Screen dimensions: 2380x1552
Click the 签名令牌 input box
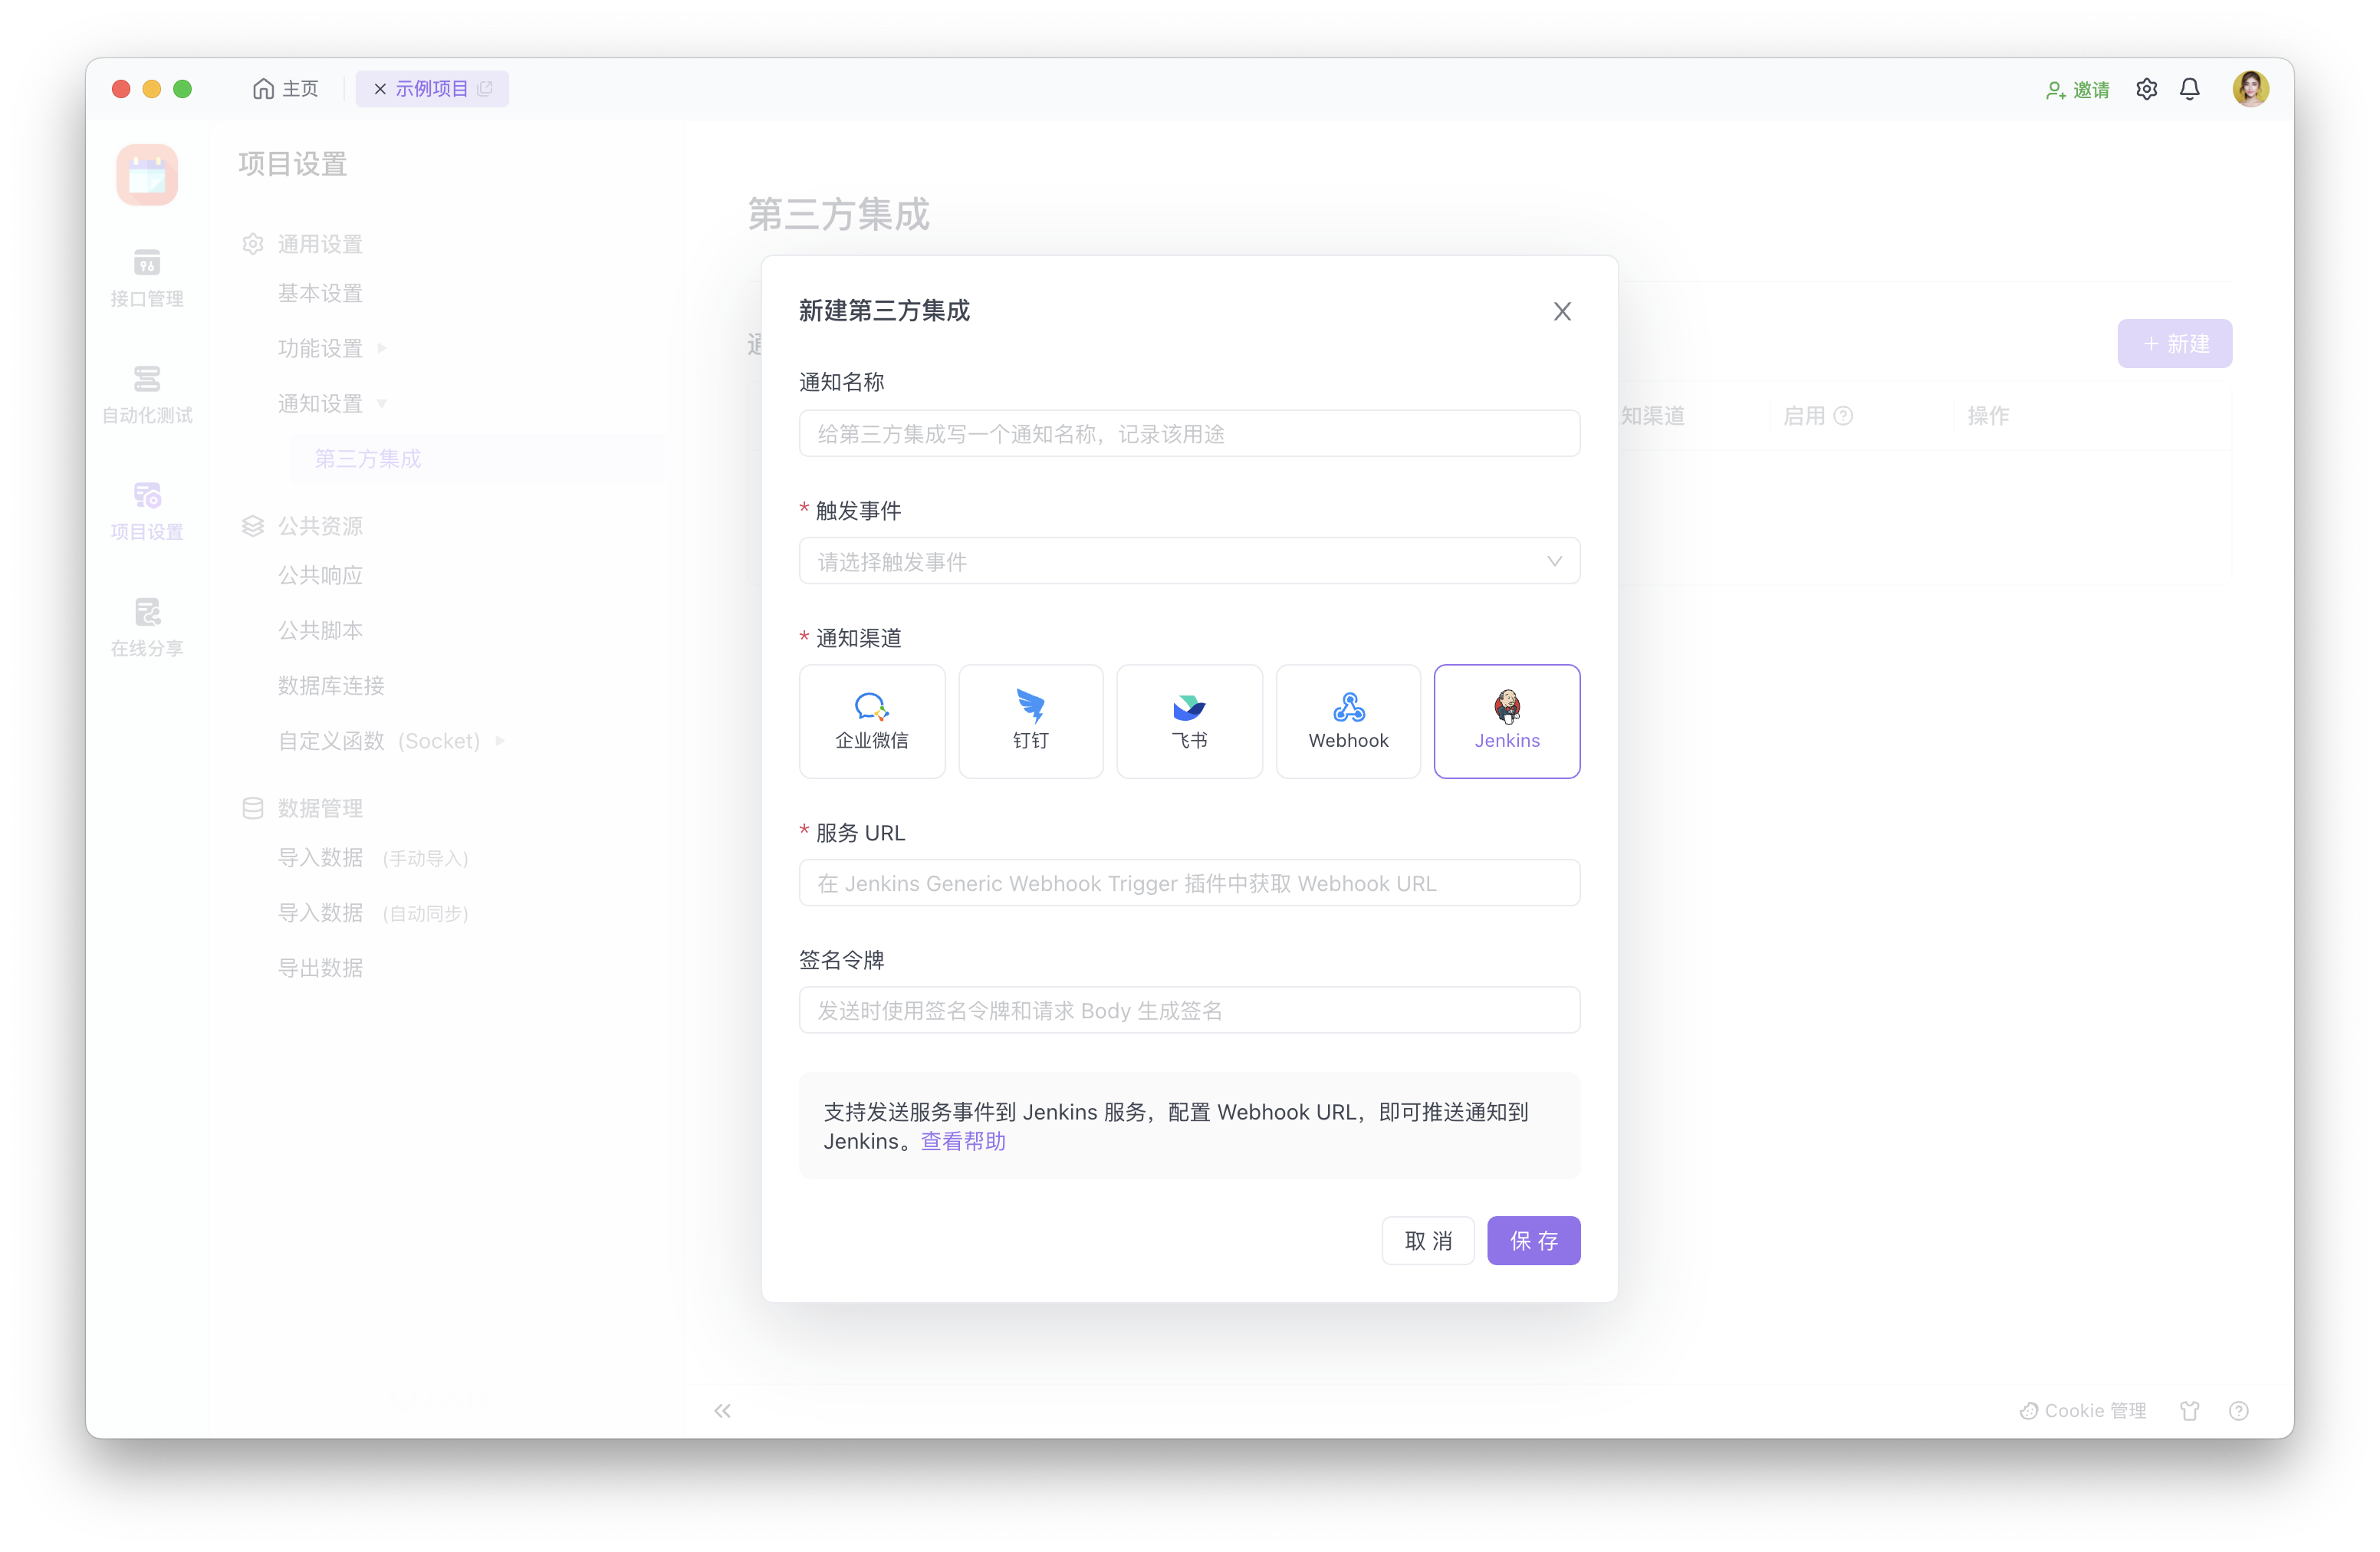[x=1188, y=1010]
